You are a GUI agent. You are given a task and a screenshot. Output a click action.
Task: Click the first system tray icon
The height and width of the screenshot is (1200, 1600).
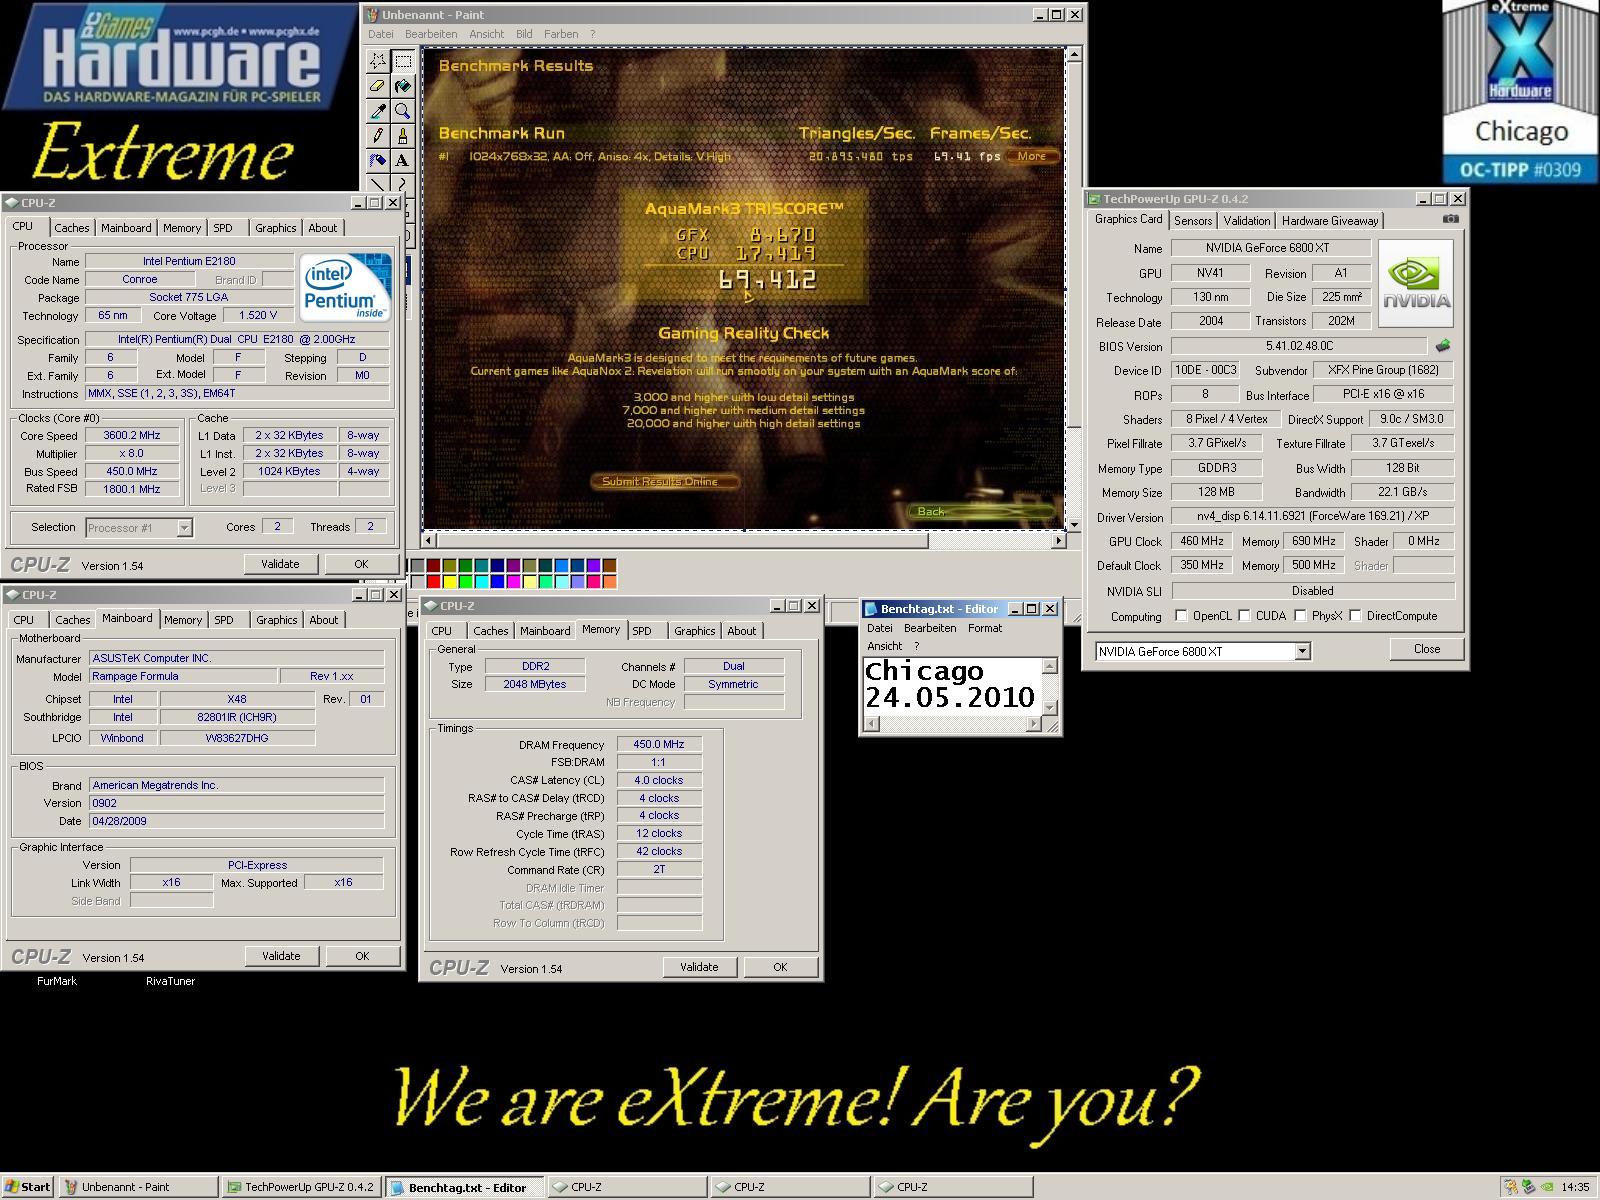pyautogui.click(x=1510, y=1187)
